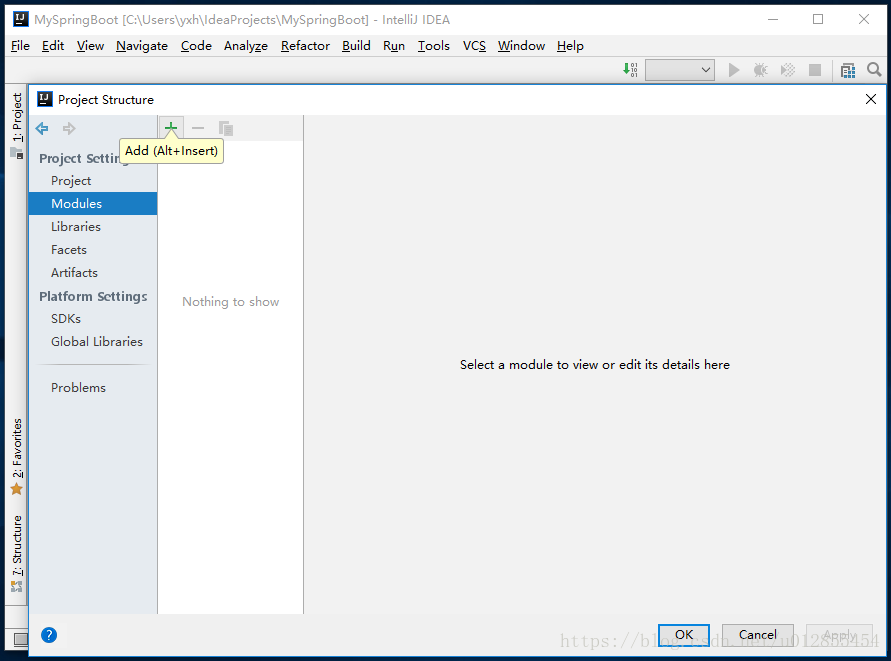Click the forward navigation arrow

(x=69, y=128)
